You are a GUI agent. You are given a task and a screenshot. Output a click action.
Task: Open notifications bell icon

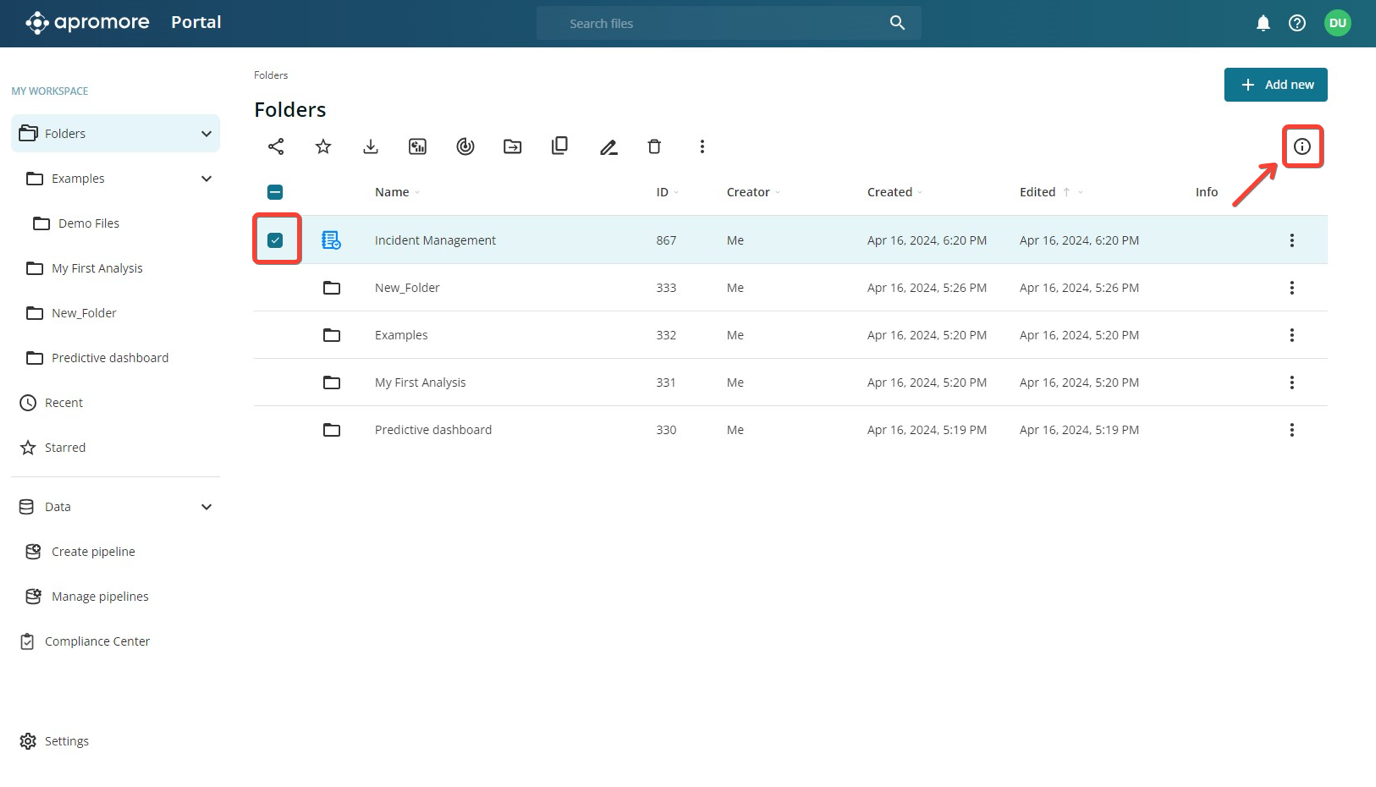click(1263, 23)
